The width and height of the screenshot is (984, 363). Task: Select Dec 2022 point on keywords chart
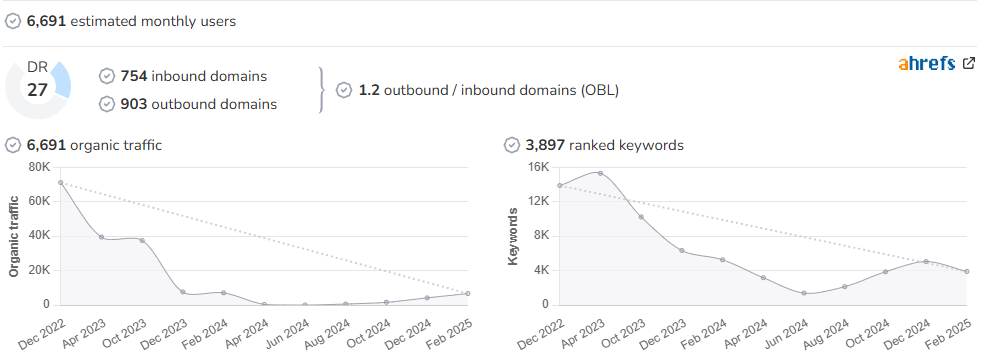pyautogui.click(x=560, y=185)
